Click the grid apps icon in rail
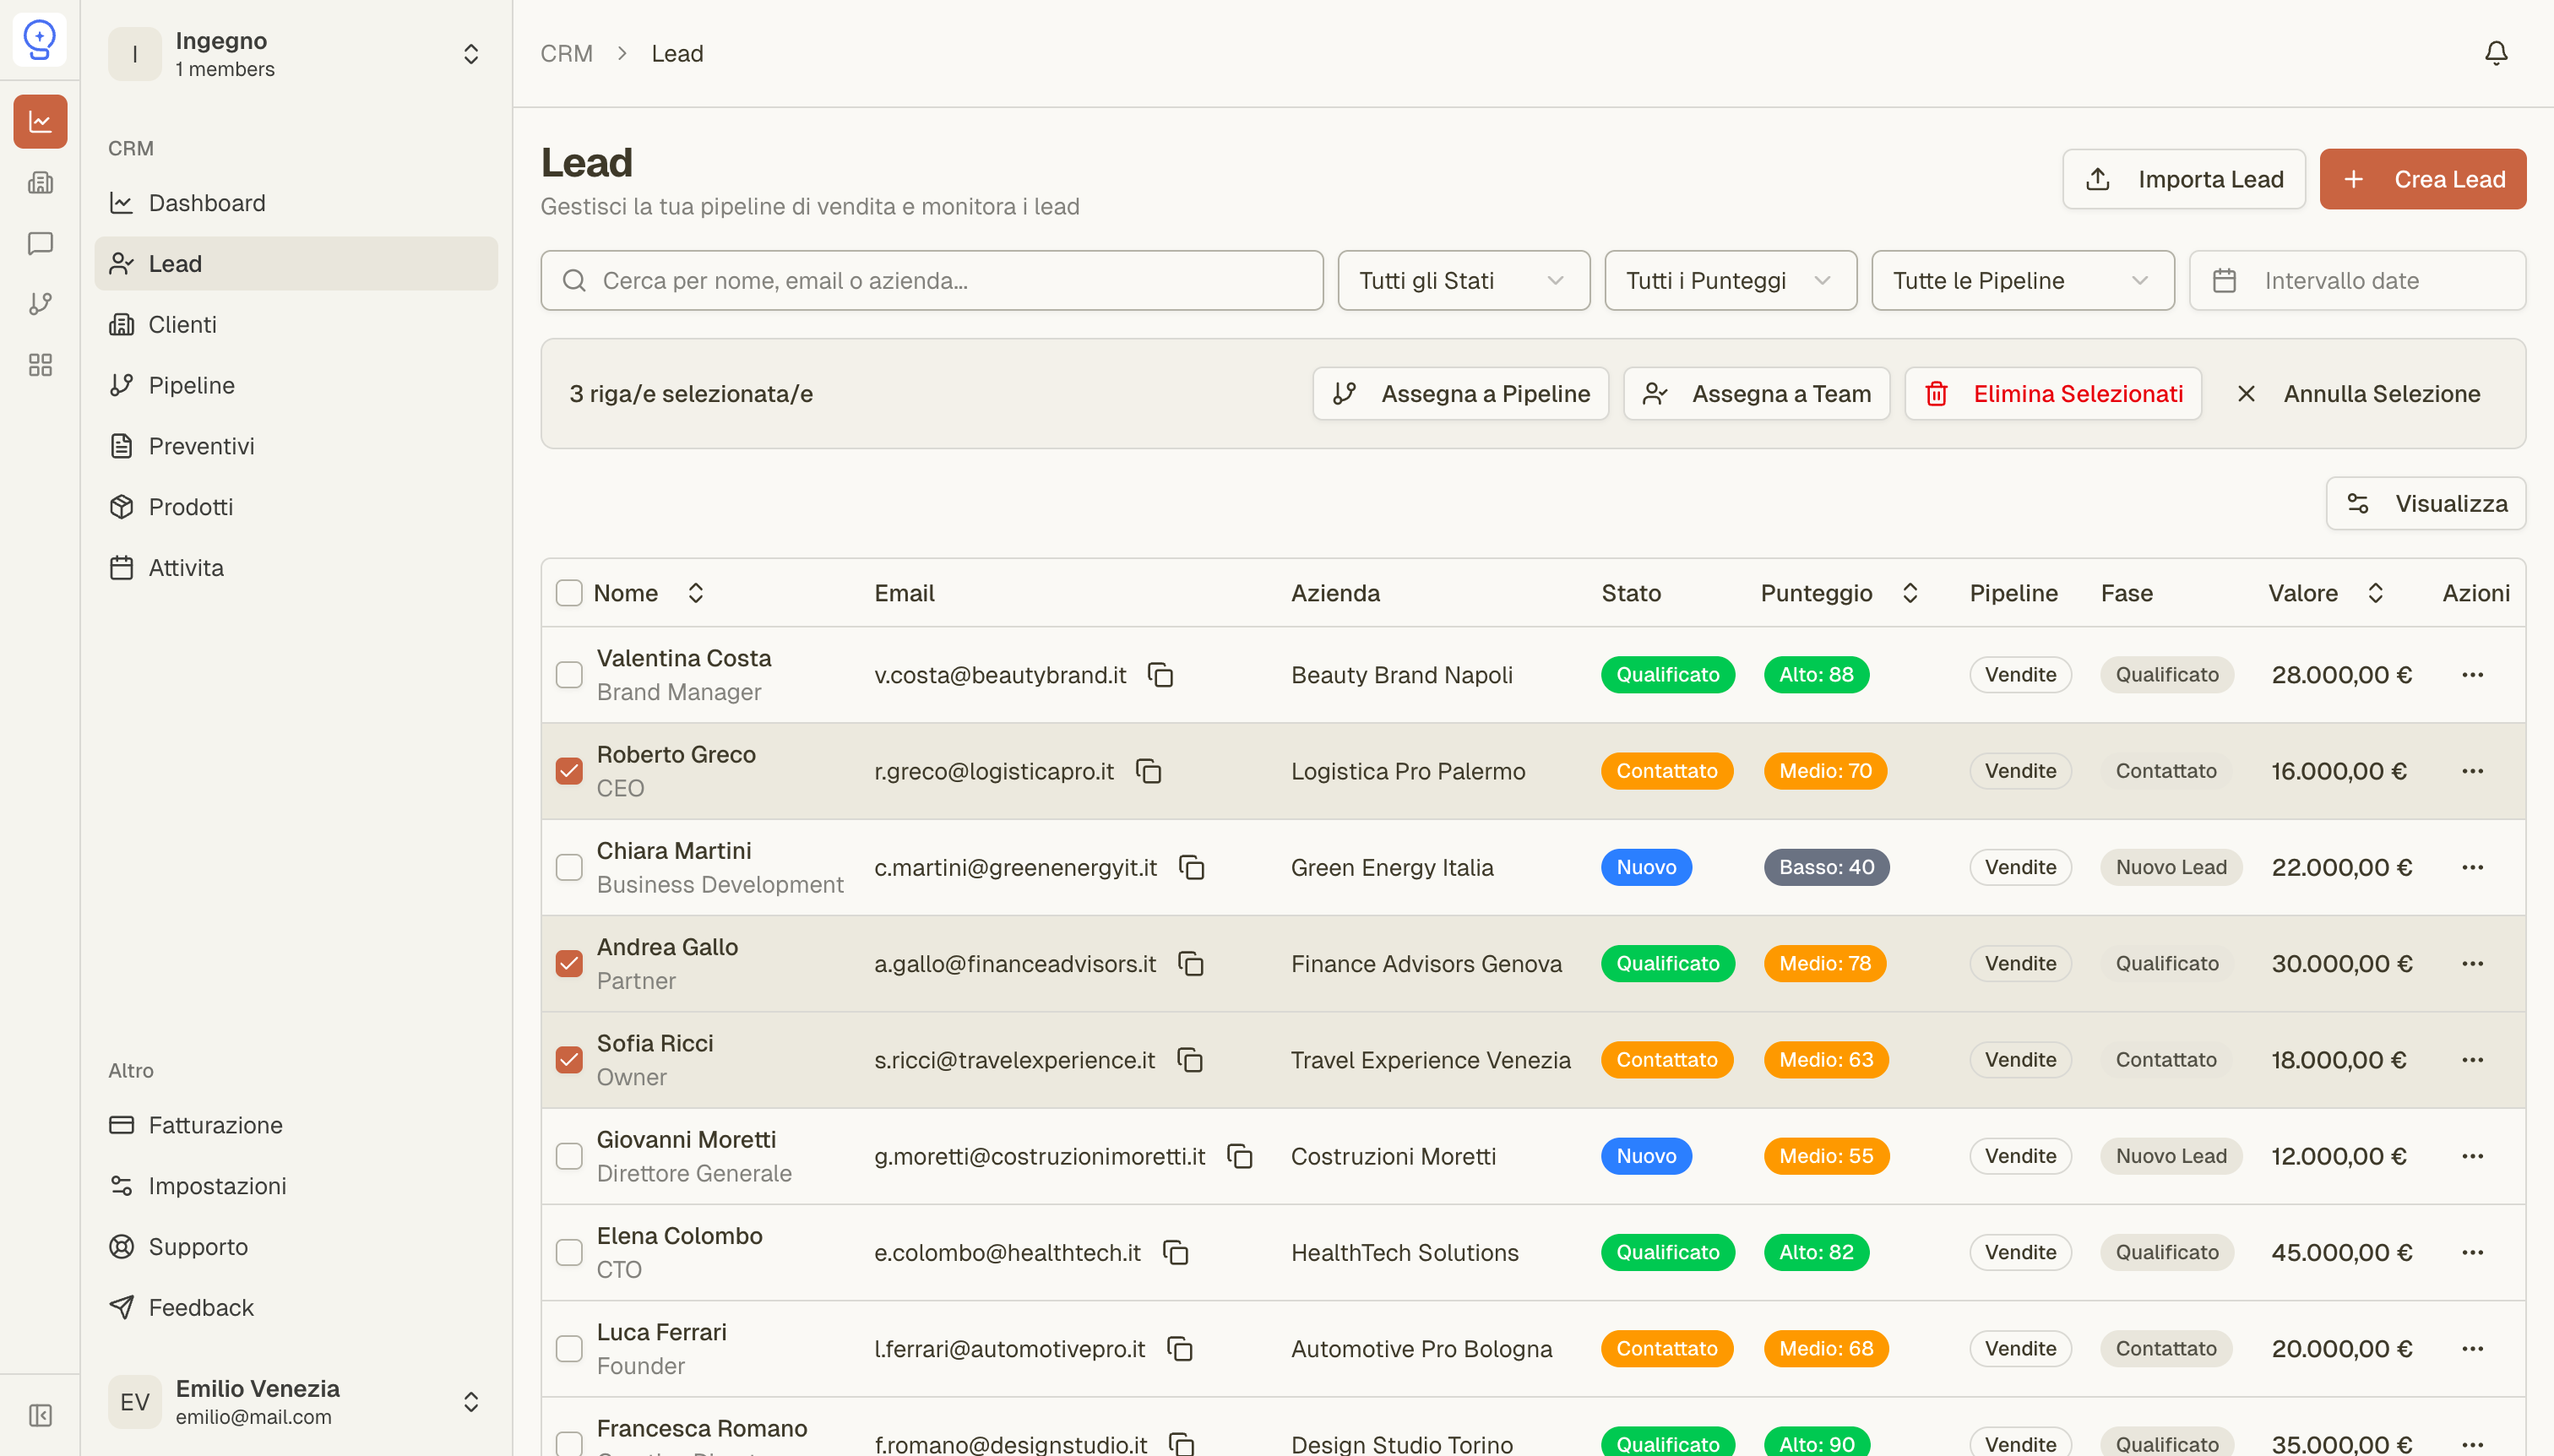Viewport: 2554px width, 1456px height. click(40, 365)
